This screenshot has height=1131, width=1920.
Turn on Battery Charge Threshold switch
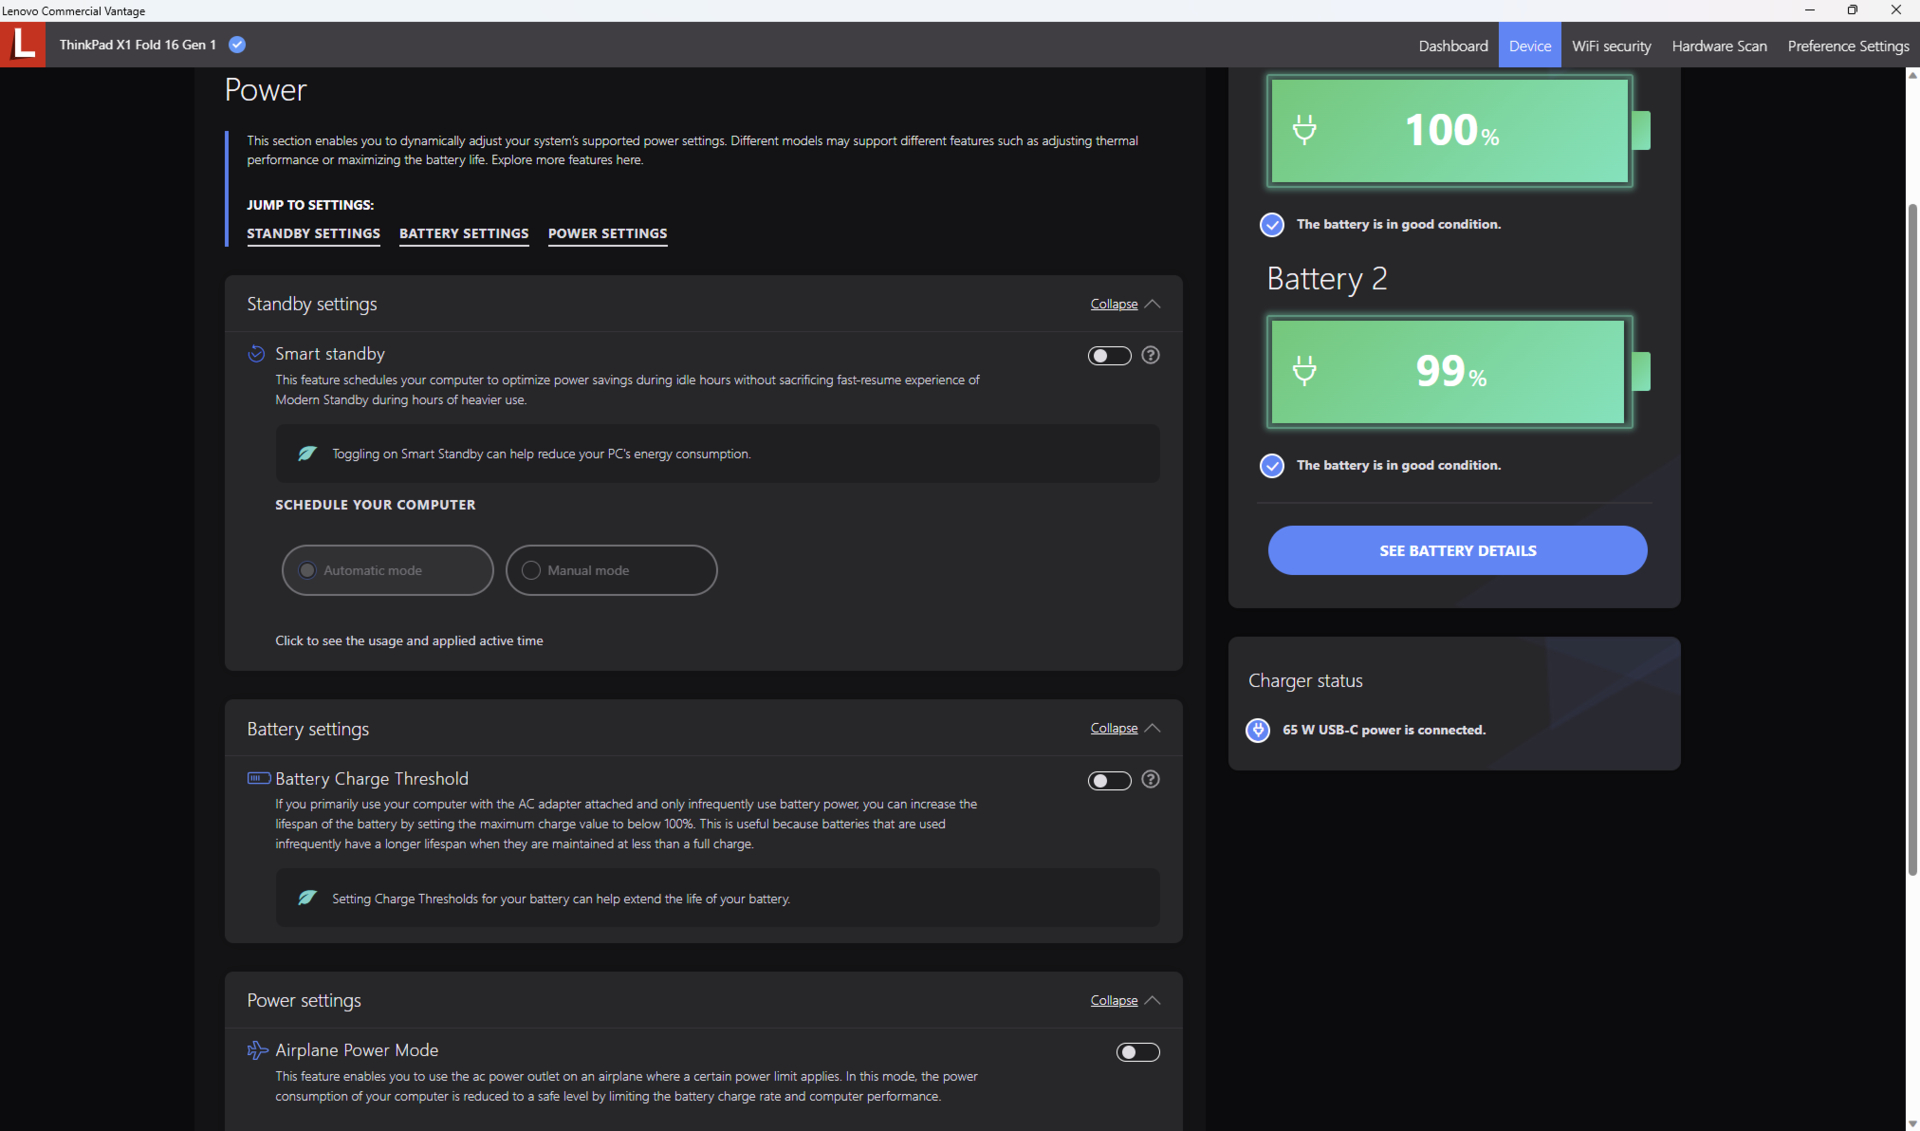pos(1108,781)
